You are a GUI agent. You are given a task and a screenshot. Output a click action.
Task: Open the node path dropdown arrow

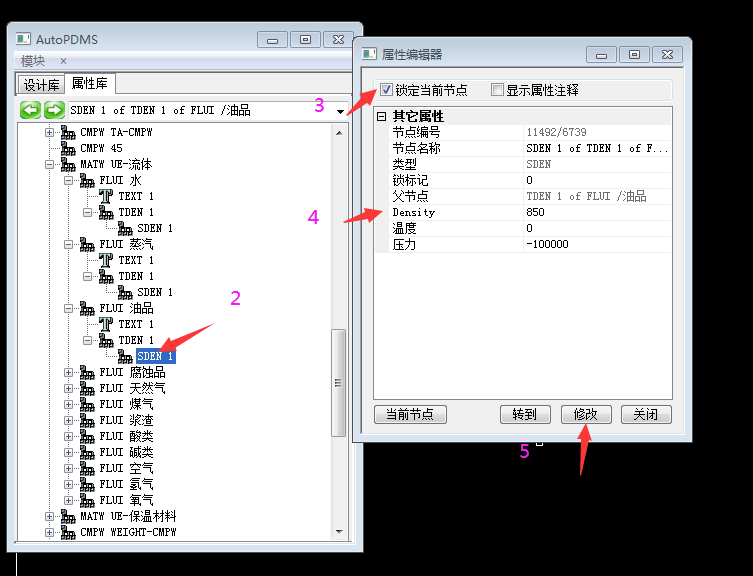point(341,111)
